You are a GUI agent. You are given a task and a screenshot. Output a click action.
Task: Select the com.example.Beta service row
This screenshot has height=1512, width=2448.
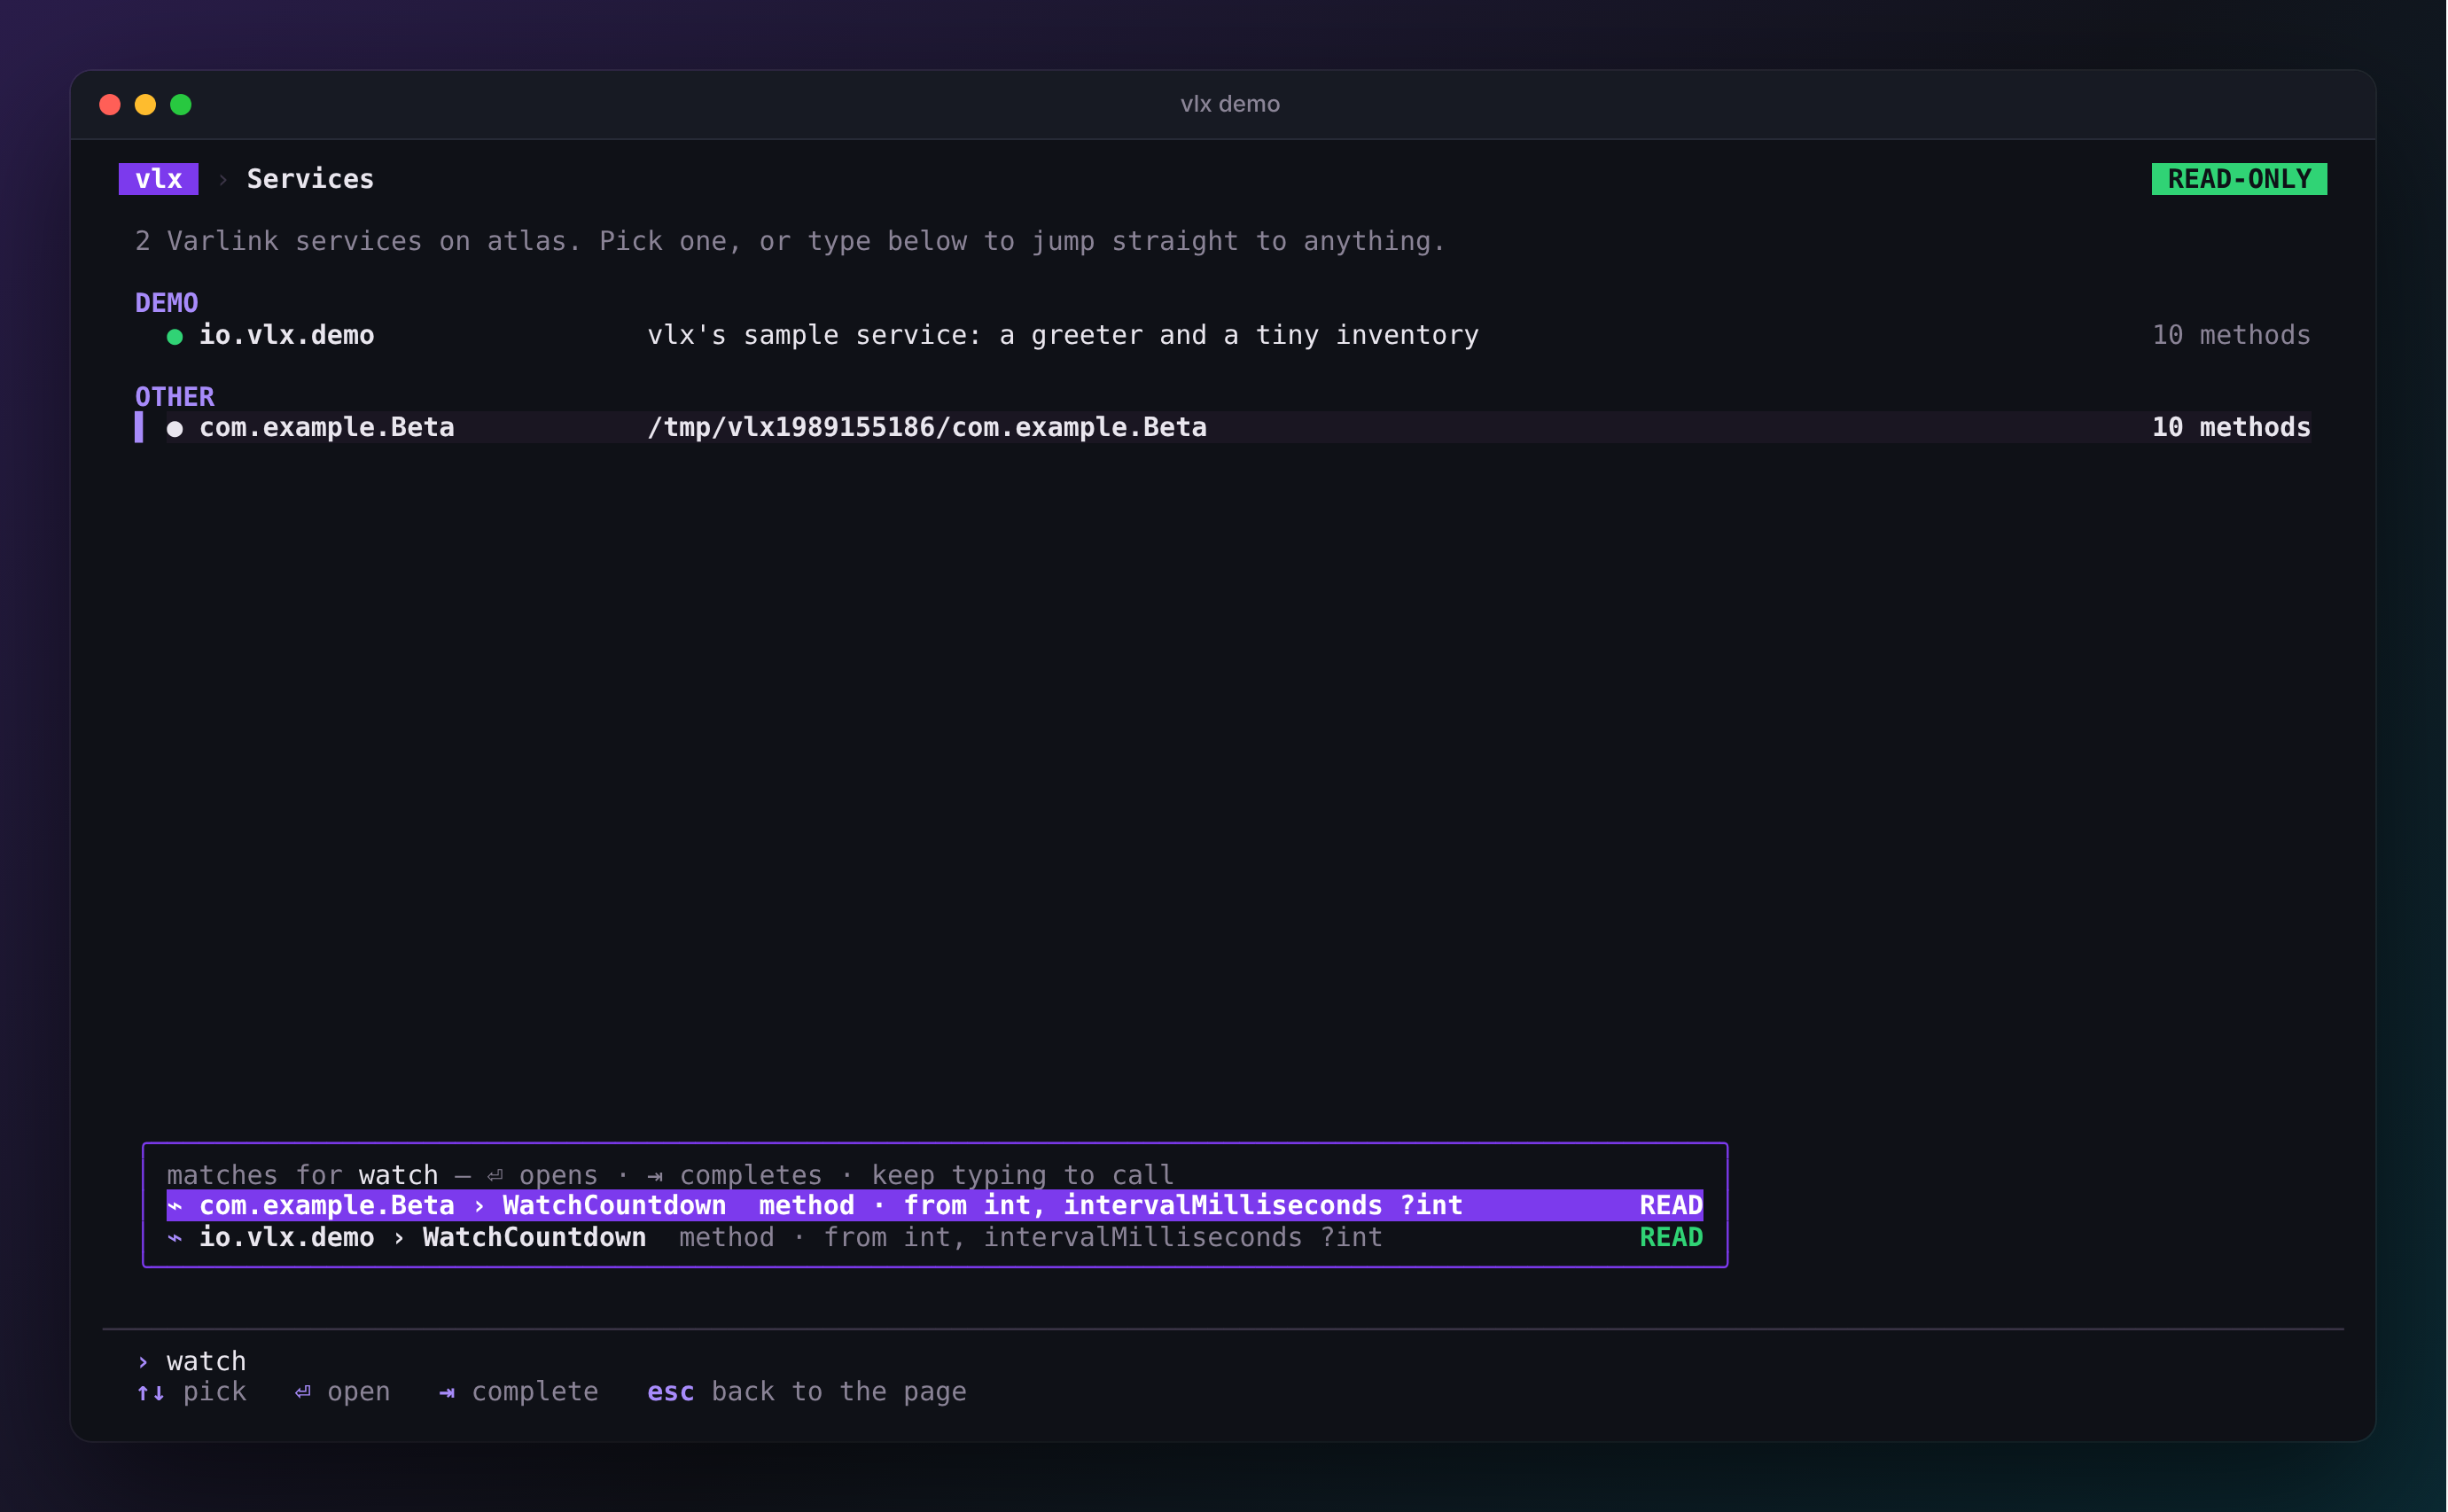1223,427
